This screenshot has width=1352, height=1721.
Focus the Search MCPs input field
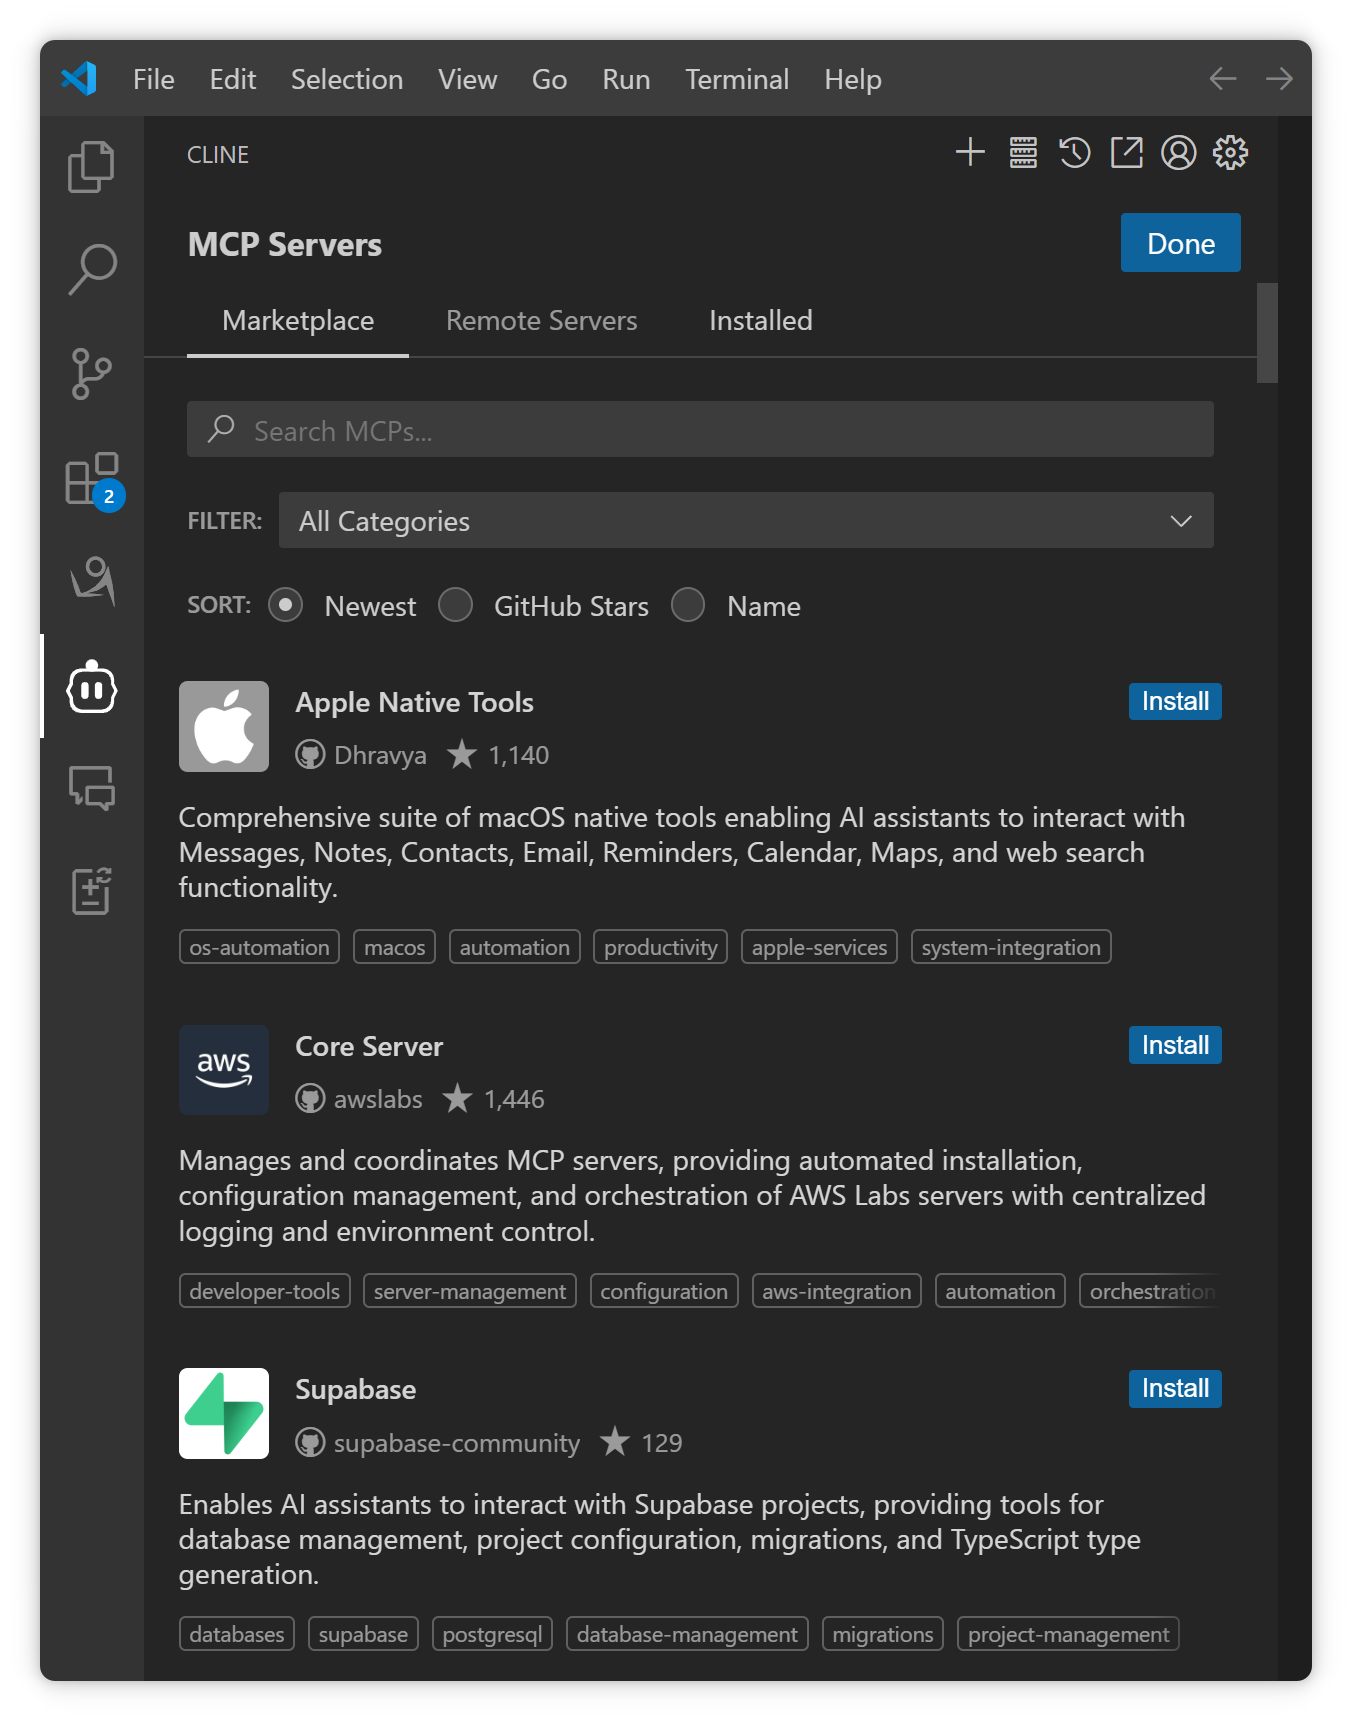[x=700, y=430]
